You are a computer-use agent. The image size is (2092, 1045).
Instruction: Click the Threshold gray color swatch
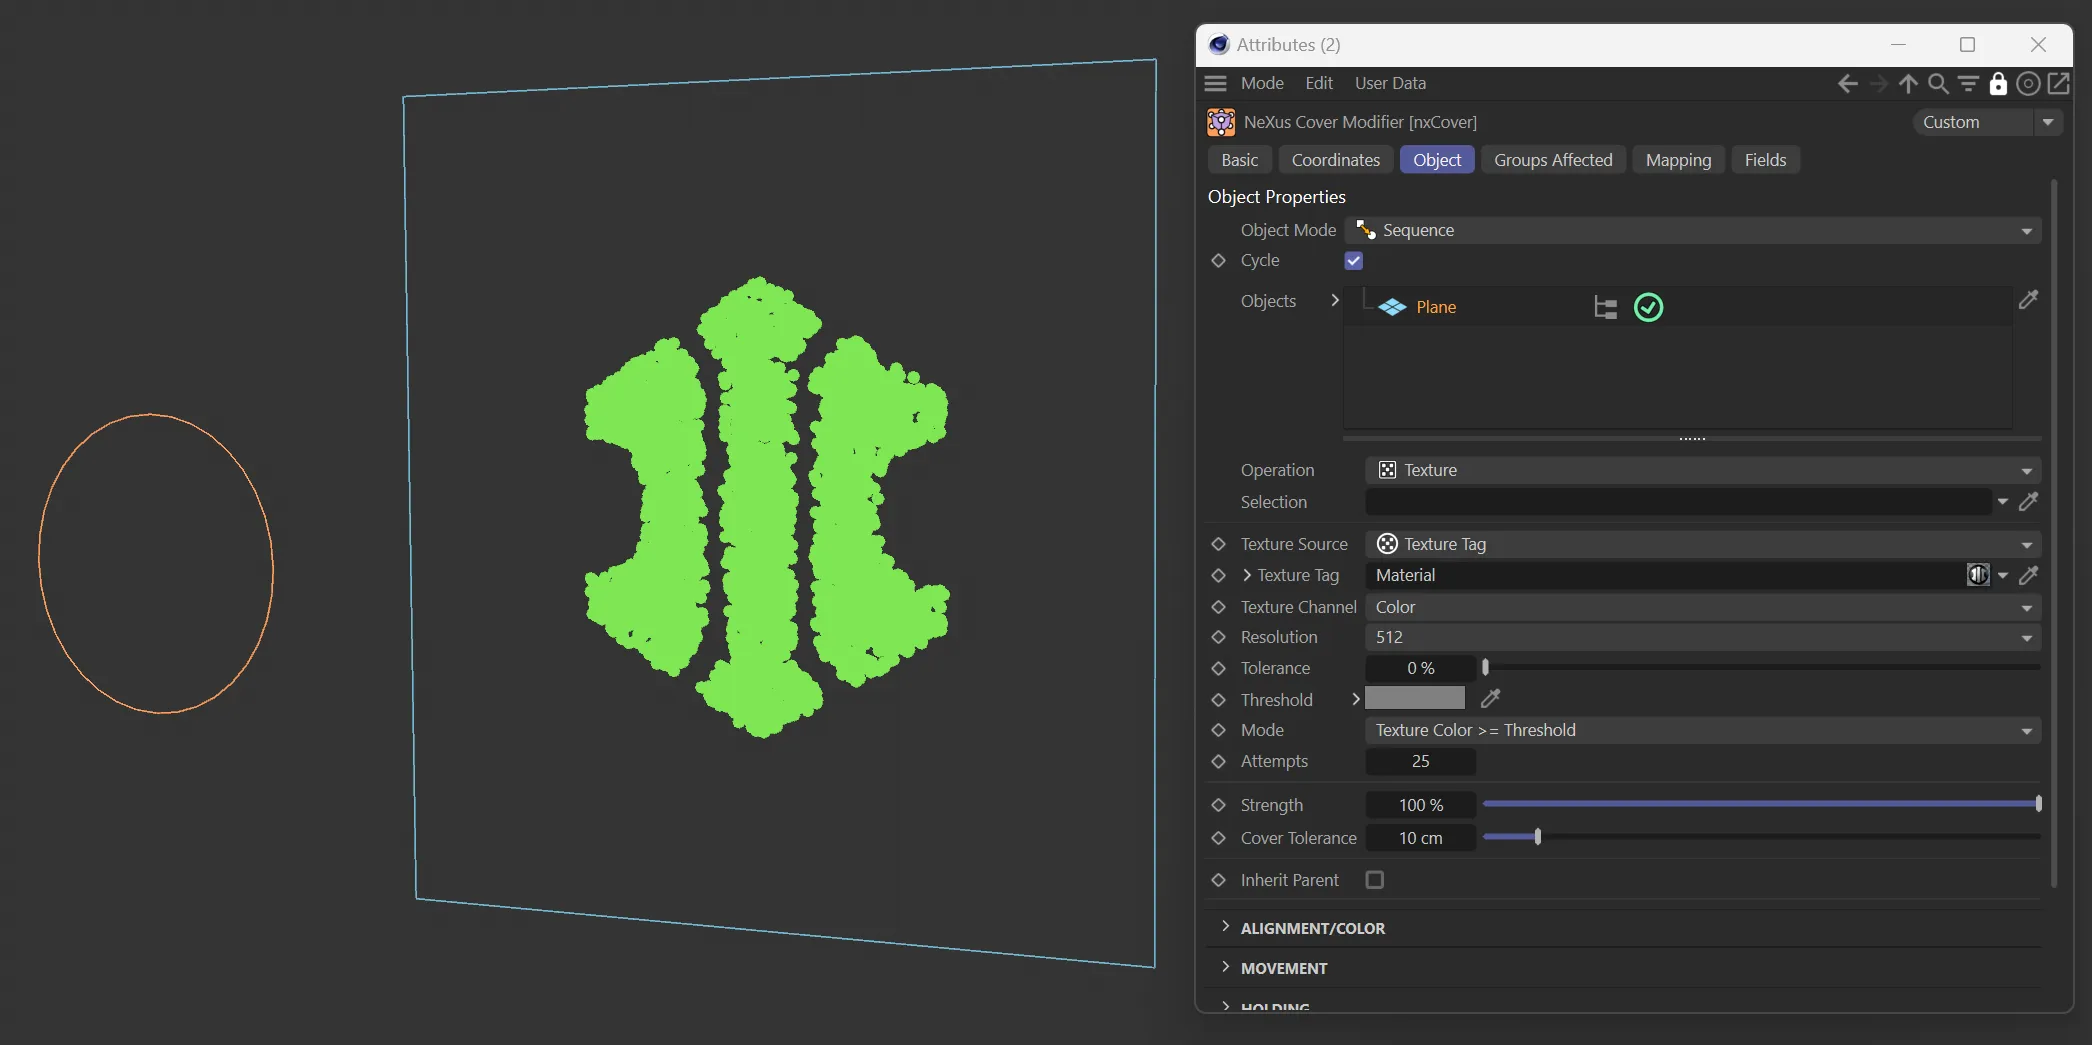1414,699
